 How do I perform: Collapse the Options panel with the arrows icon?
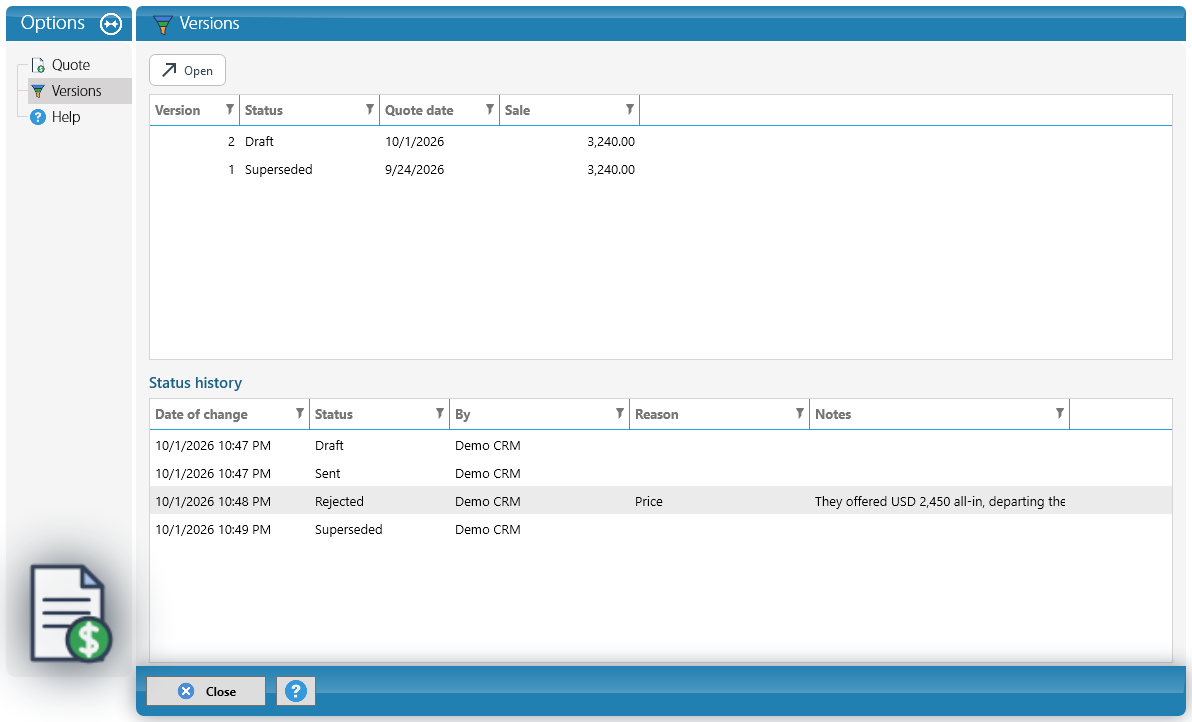click(111, 24)
